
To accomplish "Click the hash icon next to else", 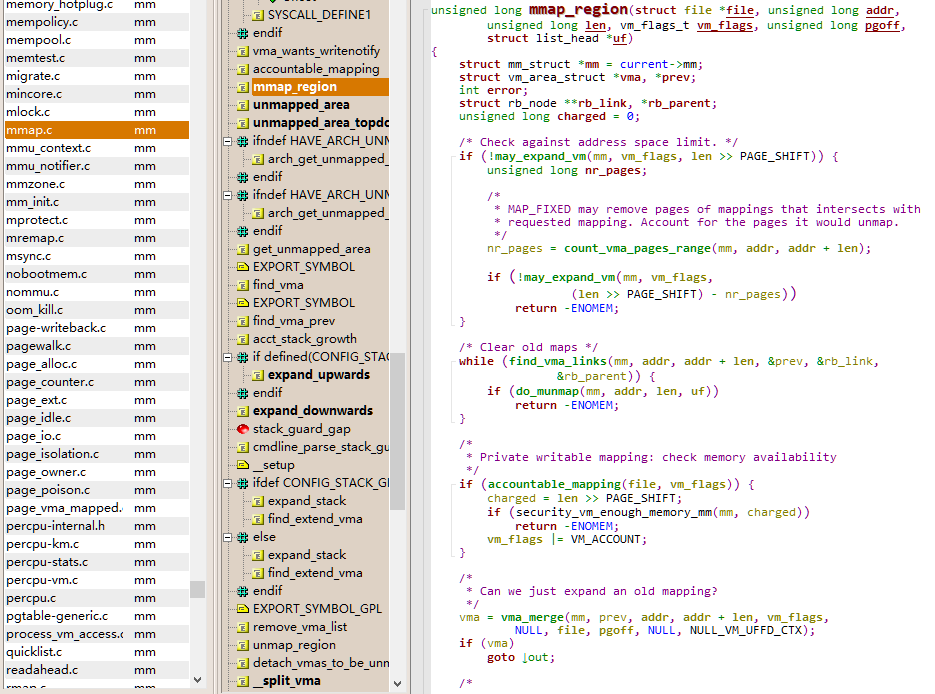I will point(243,537).
